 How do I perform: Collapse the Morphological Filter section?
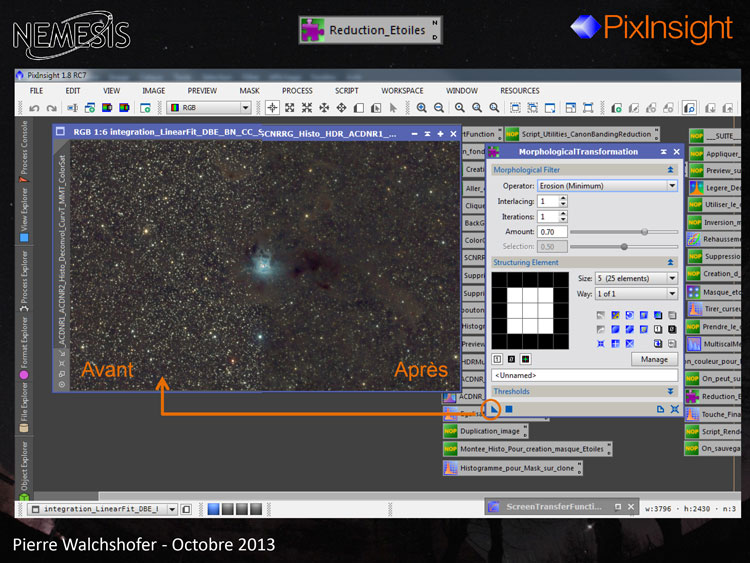(x=670, y=170)
